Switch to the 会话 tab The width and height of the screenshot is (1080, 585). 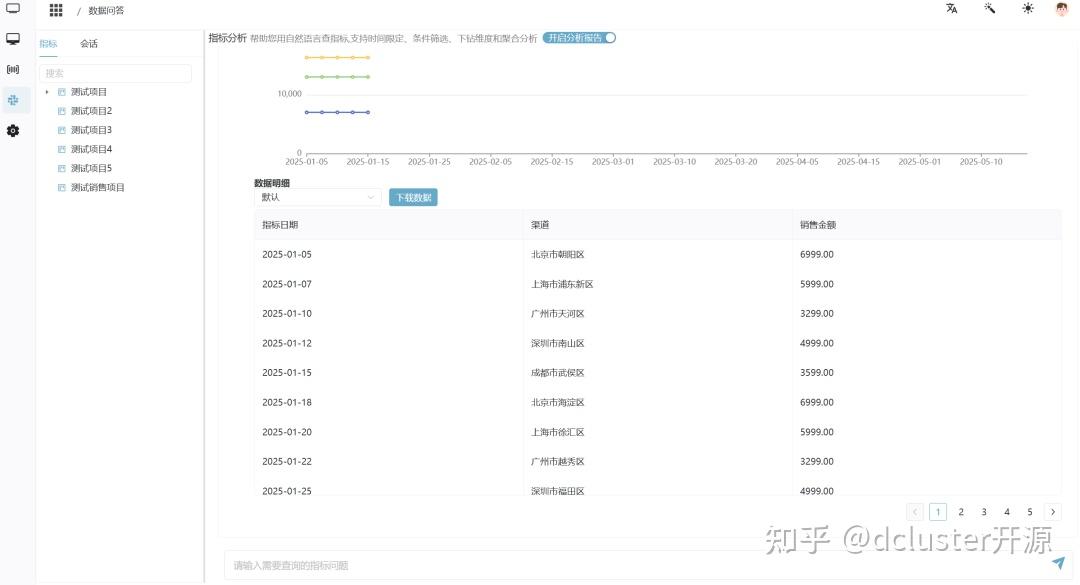pyautogui.click(x=88, y=44)
